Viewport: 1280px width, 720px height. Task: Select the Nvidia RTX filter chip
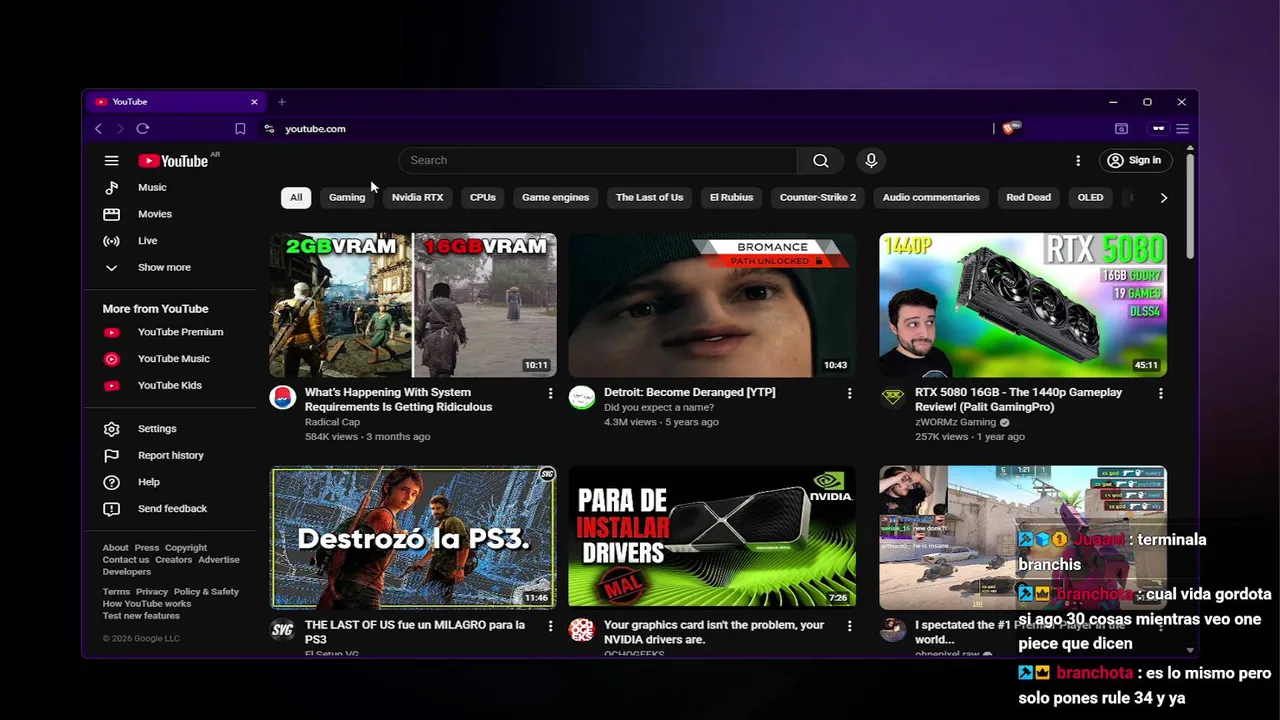tap(417, 197)
